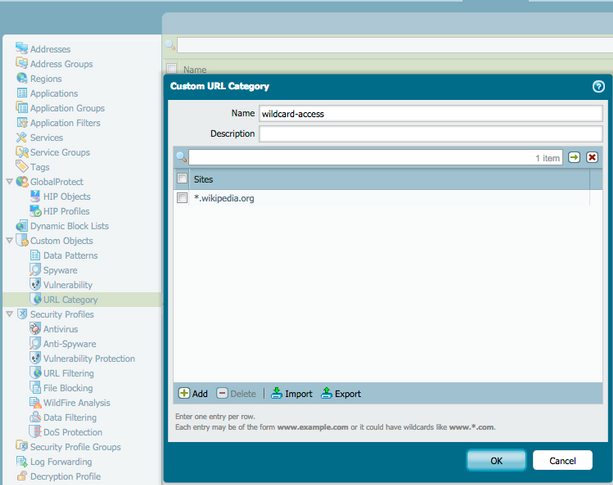The height and width of the screenshot is (485, 613).
Task: Open Custom Objects label in tree
Action: [x=62, y=241]
